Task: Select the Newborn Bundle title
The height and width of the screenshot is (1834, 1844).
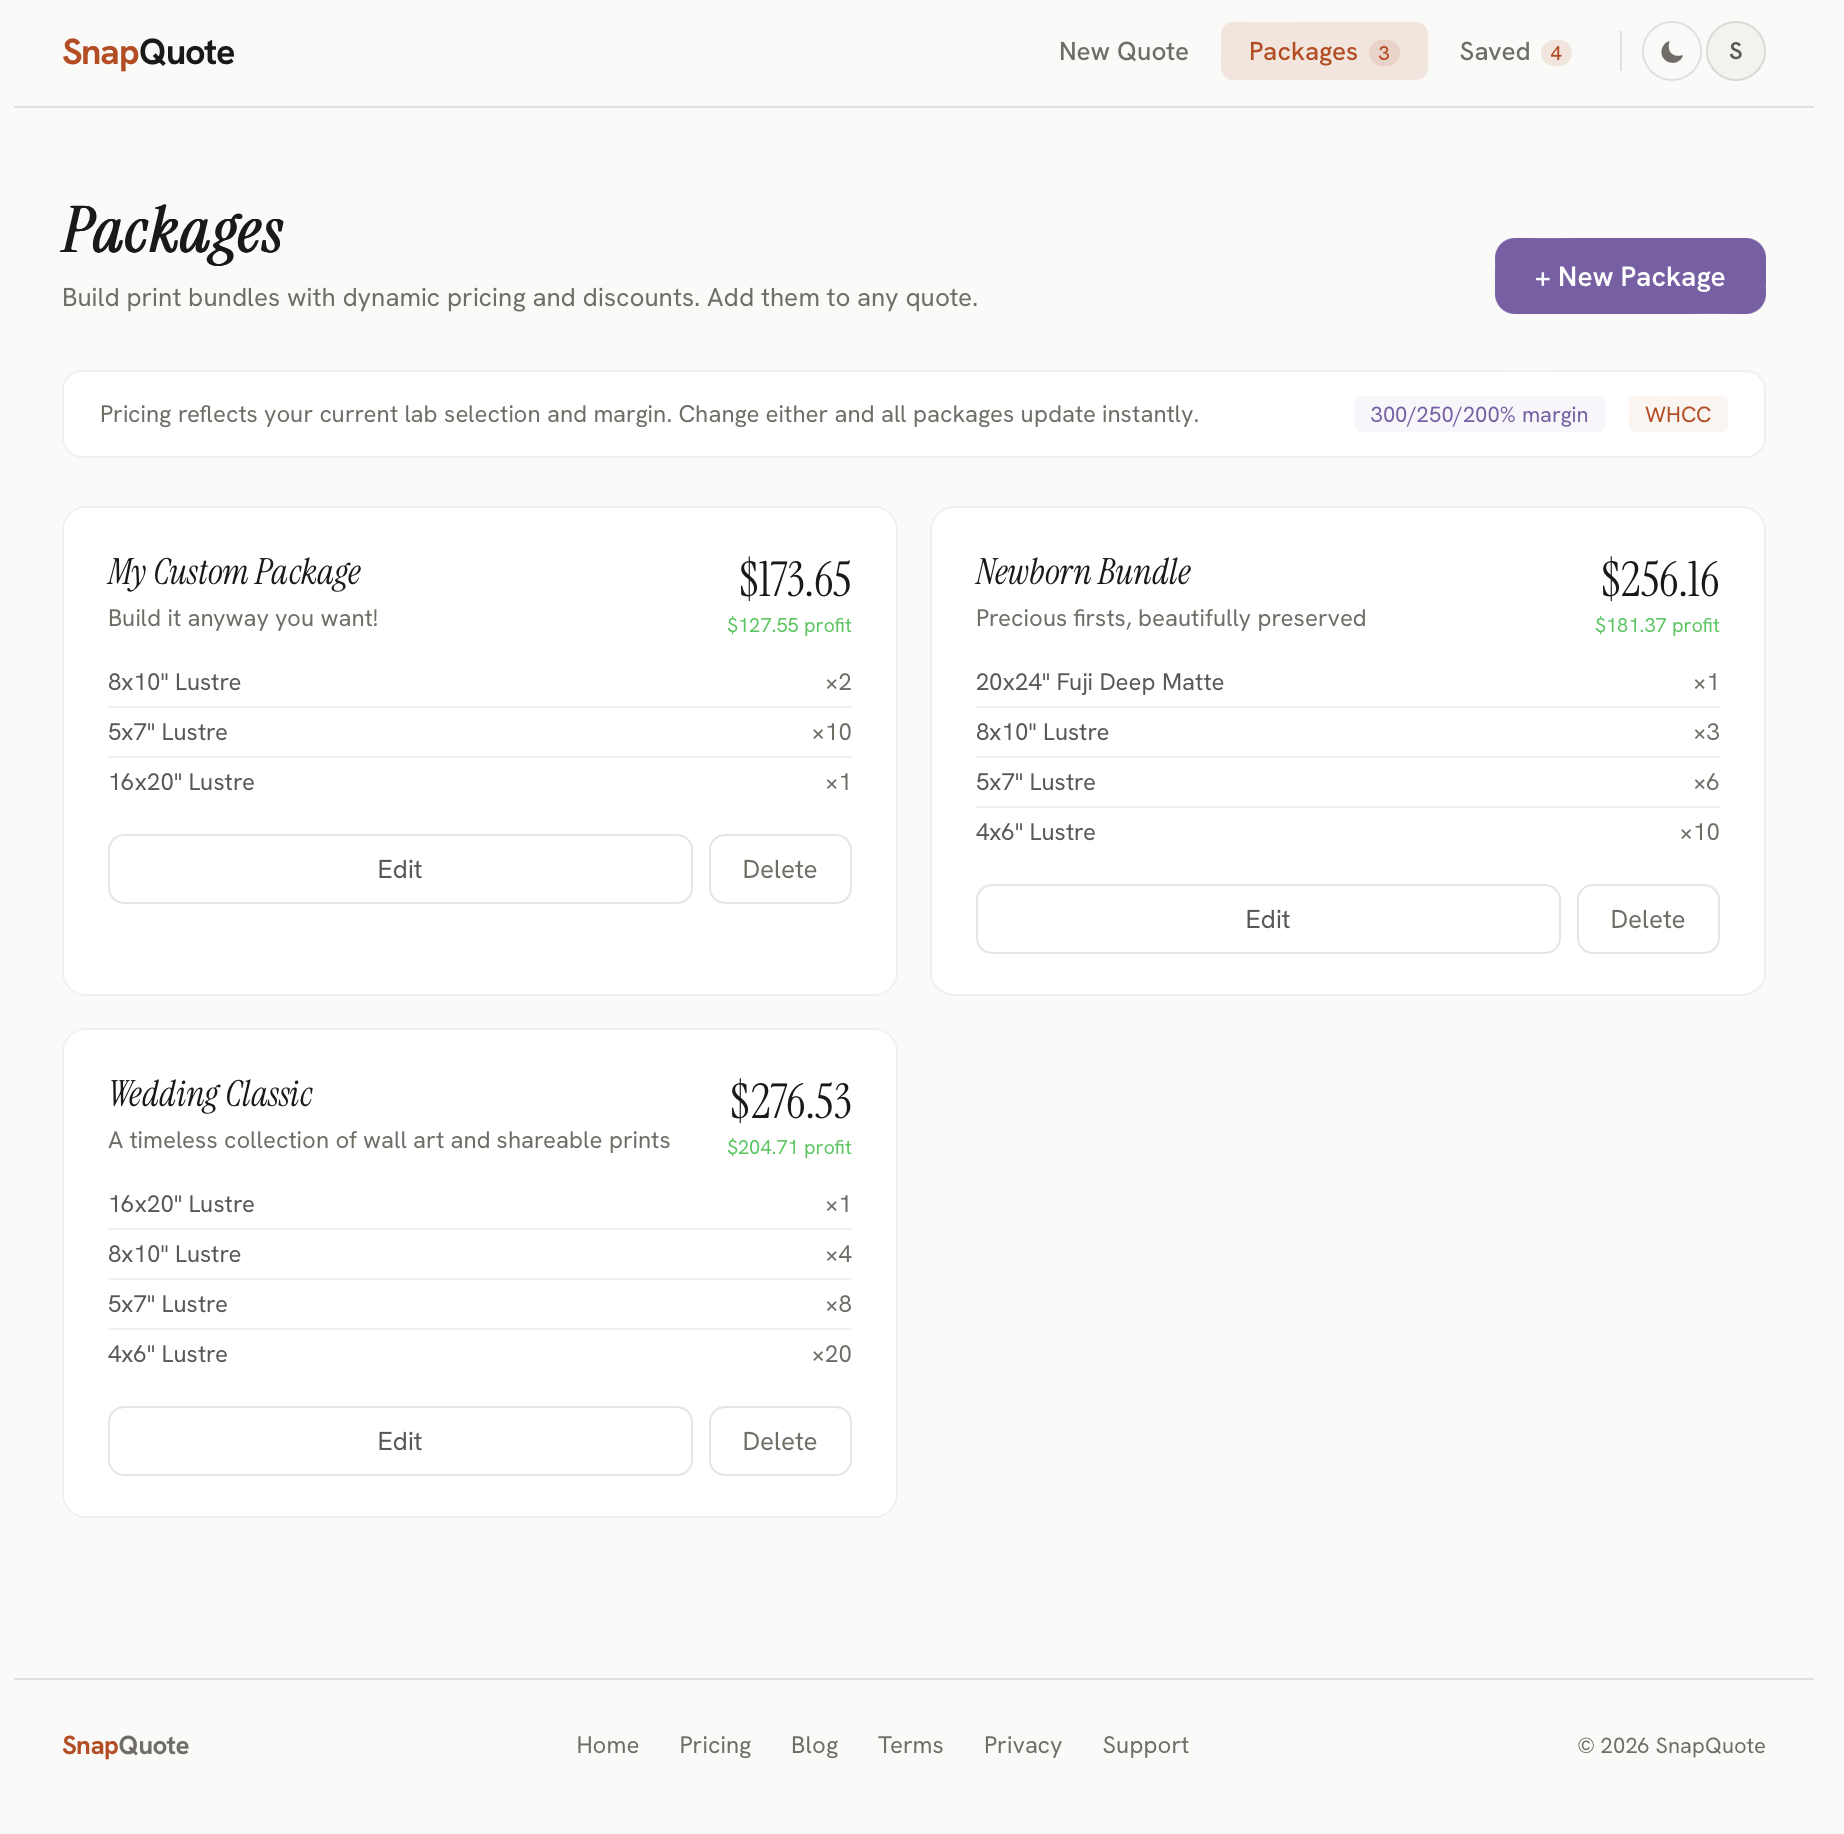Action: [x=1083, y=572]
